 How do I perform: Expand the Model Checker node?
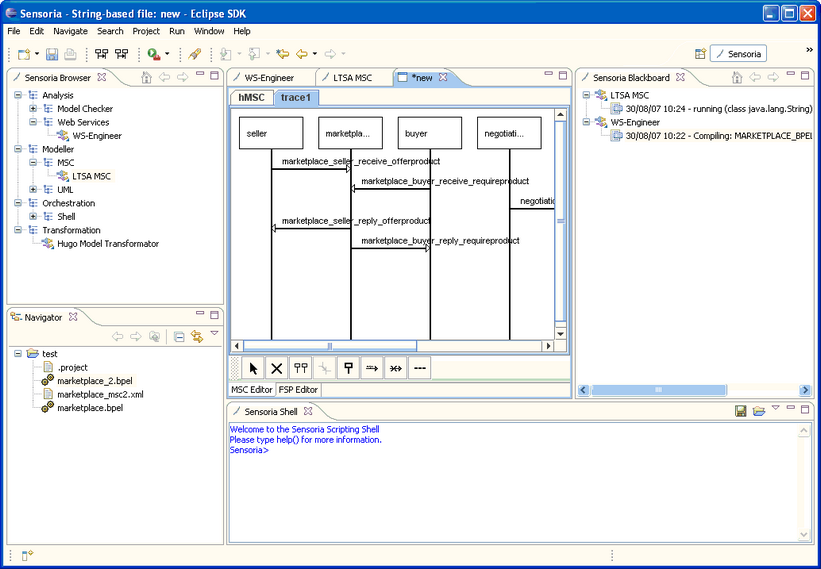pos(33,109)
